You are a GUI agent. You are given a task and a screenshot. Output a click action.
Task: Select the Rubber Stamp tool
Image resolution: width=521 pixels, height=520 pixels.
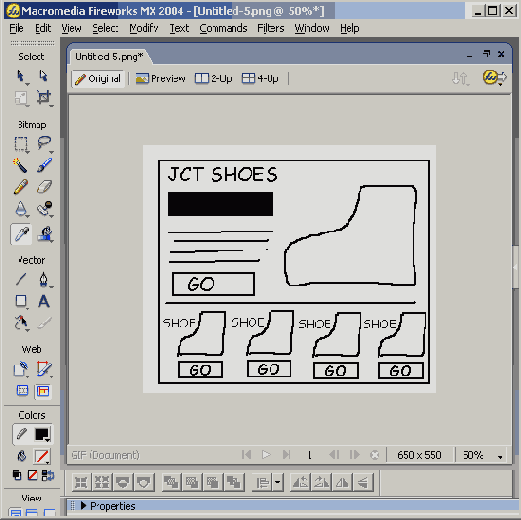pyautogui.click(x=44, y=209)
